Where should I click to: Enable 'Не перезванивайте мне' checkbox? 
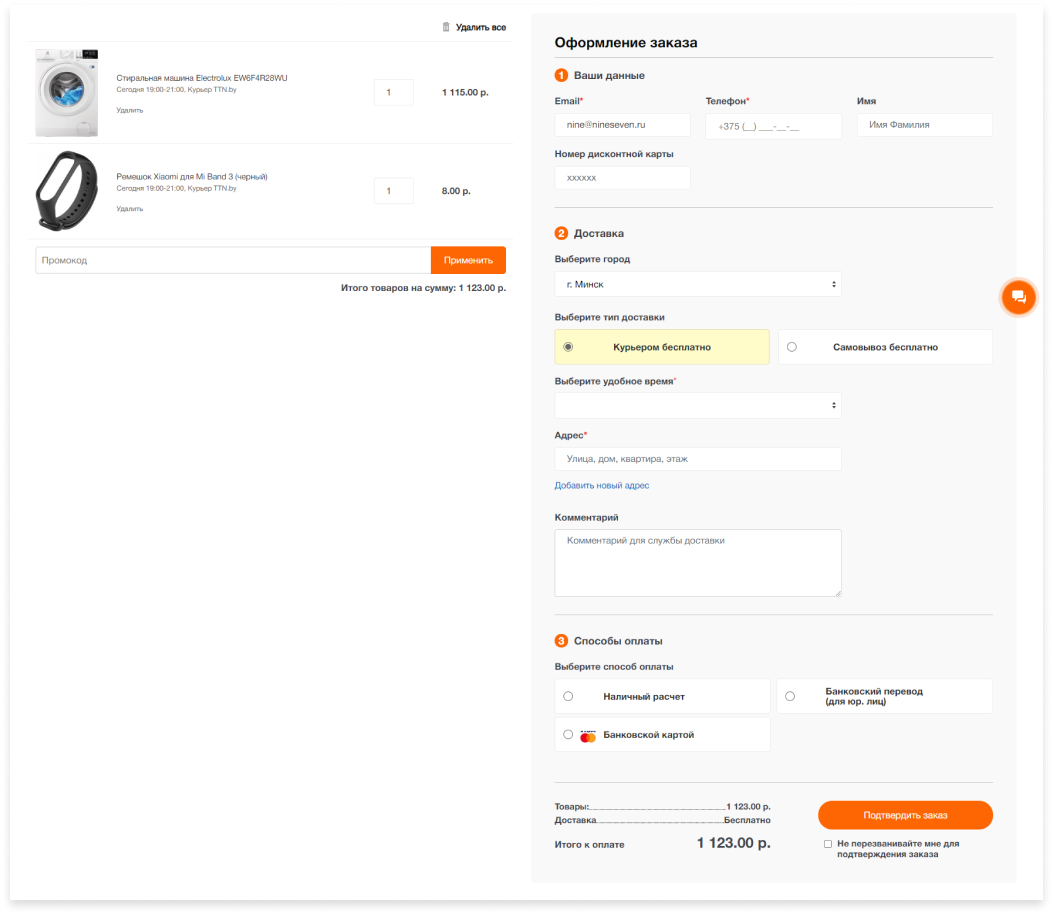828,844
